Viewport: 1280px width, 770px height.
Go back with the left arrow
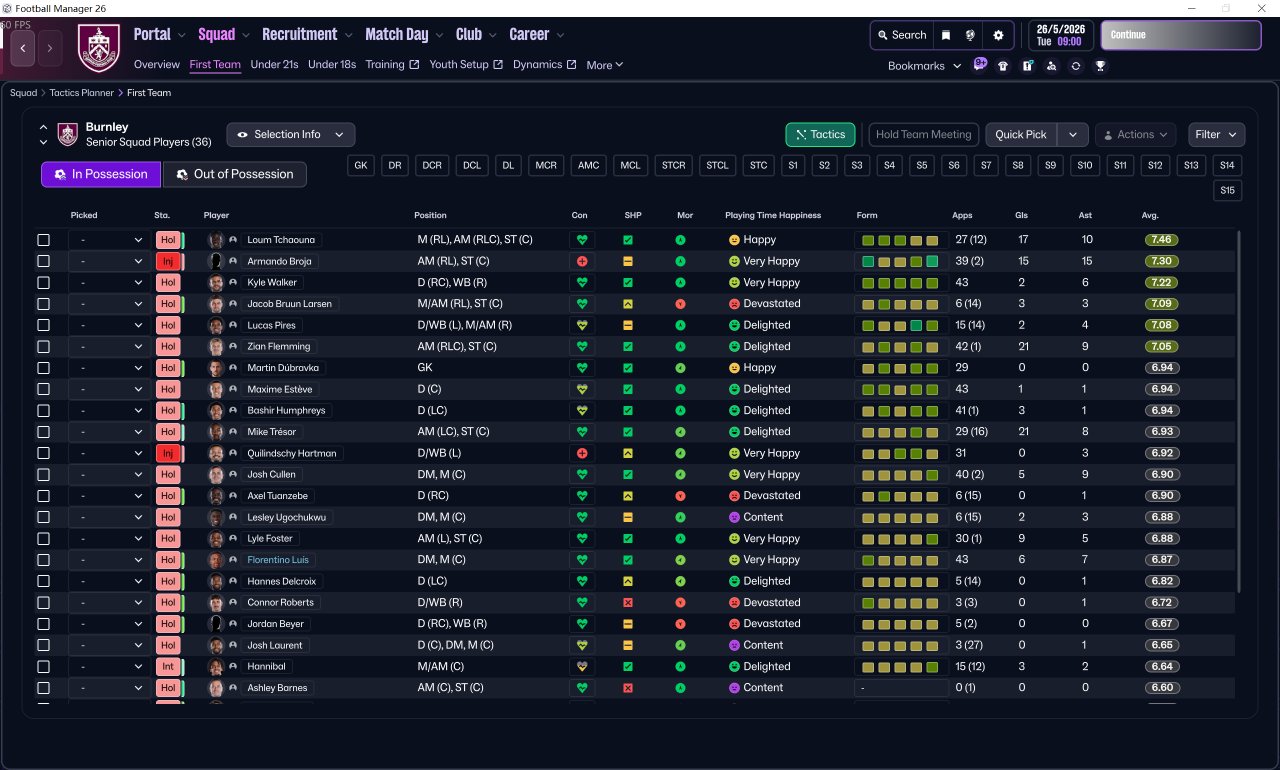tap(23, 47)
